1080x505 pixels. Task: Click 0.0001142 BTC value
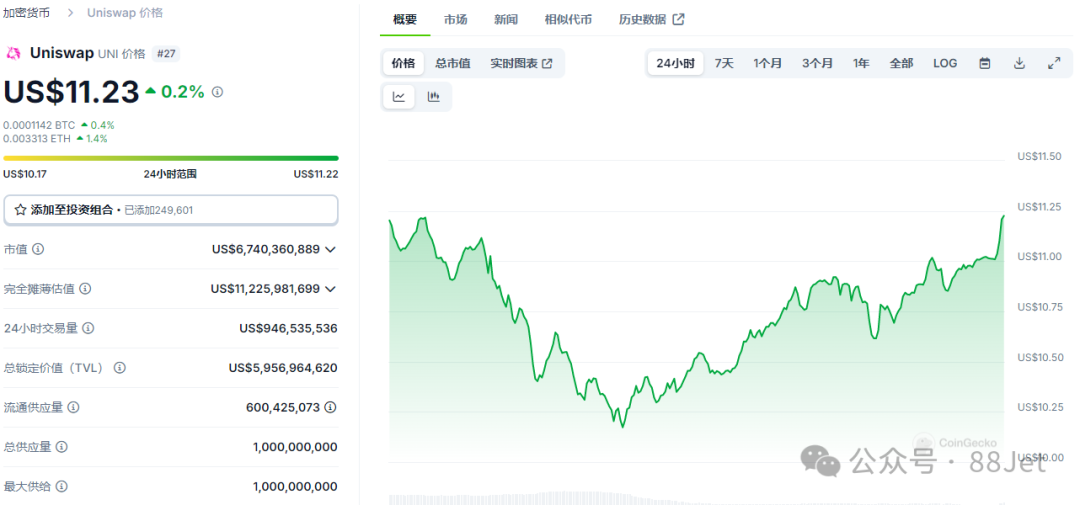click(x=39, y=125)
